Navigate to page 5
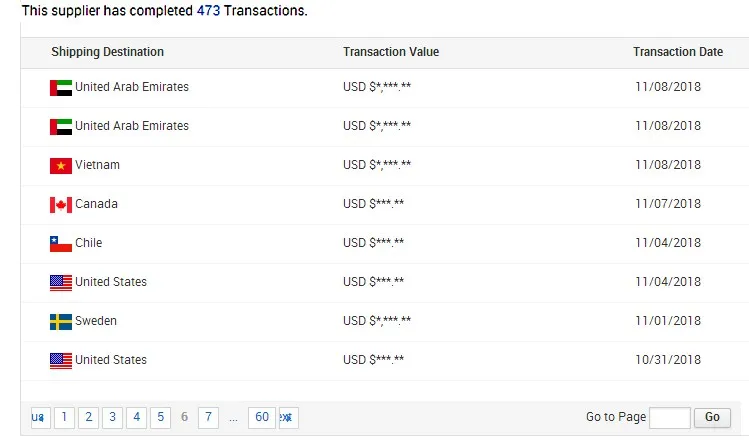This screenshot has width=749, height=448. (160, 417)
